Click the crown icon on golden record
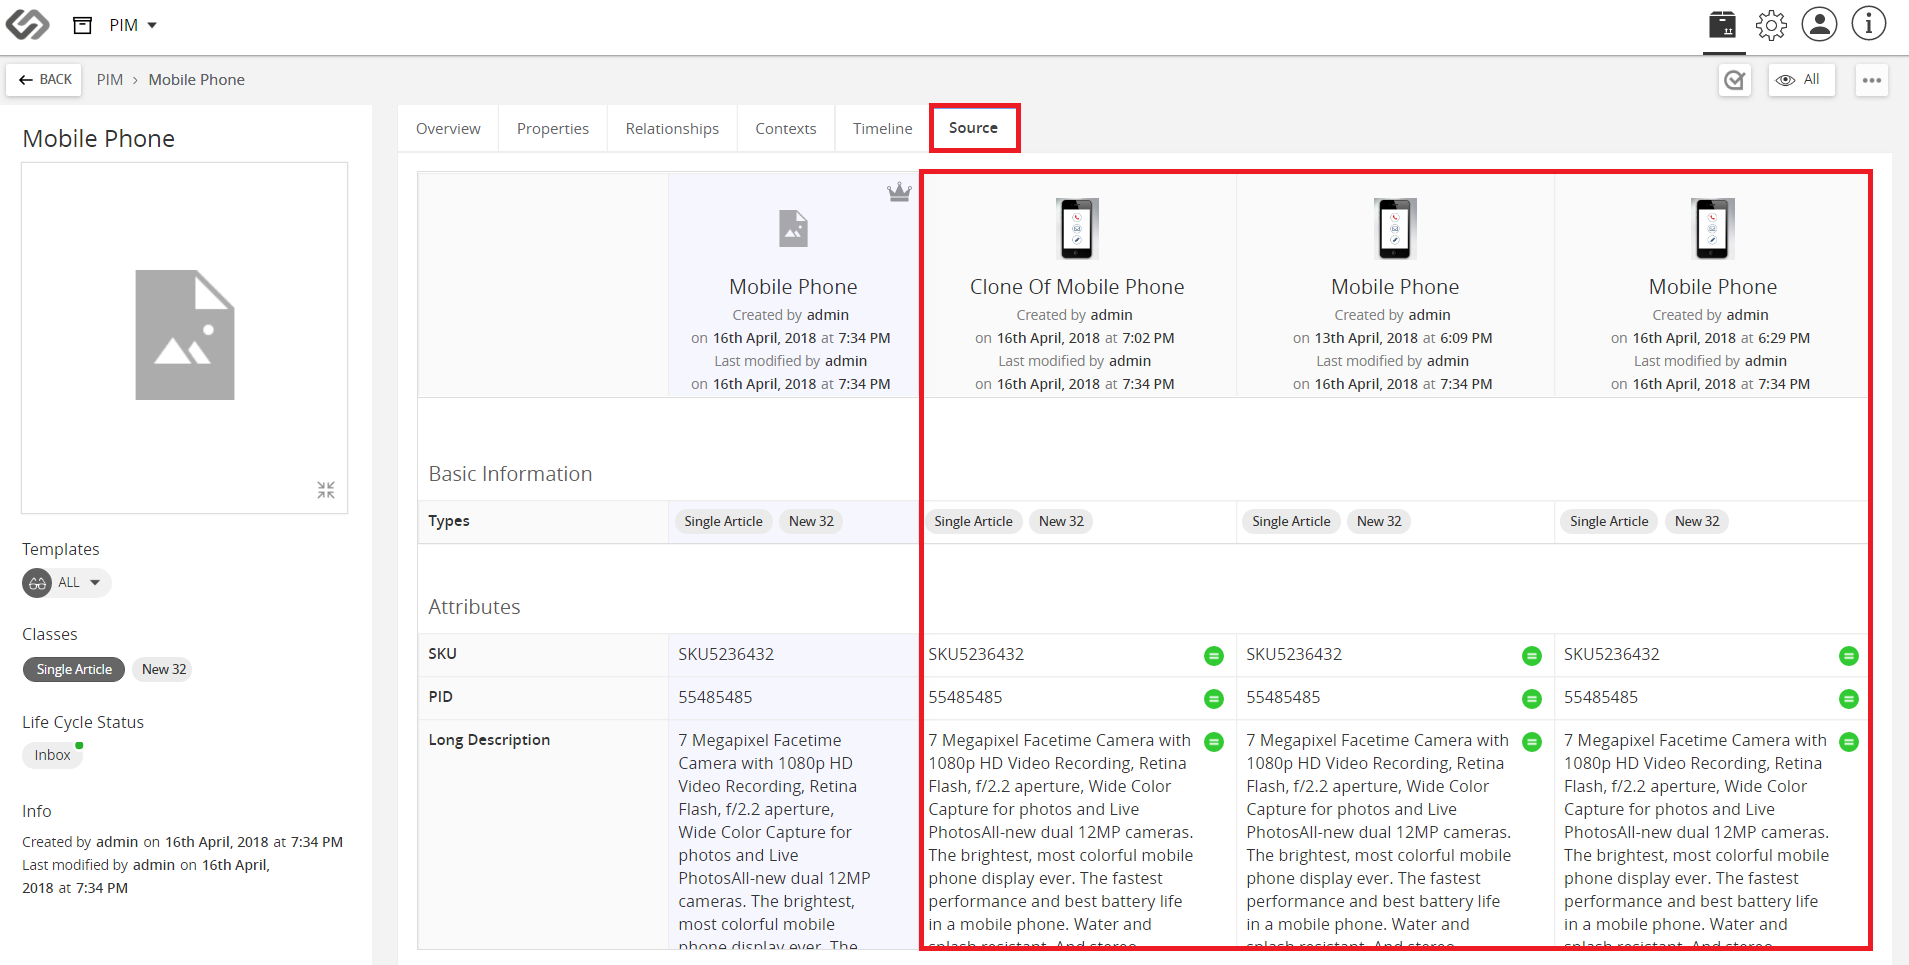1909x965 pixels. point(899,192)
